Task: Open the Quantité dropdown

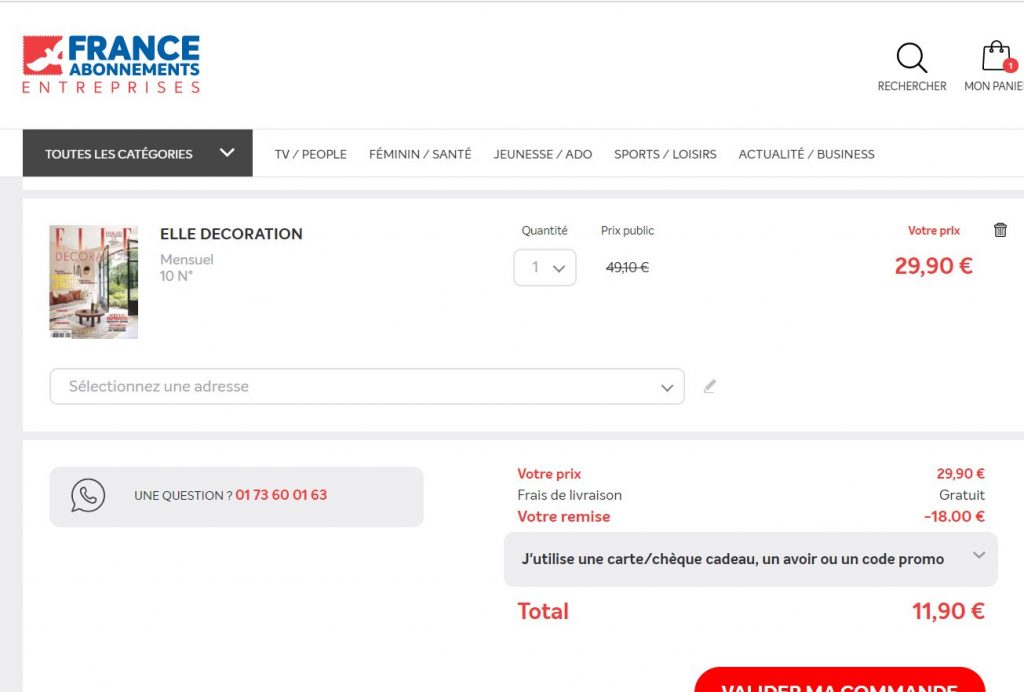Action: (x=545, y=268)
